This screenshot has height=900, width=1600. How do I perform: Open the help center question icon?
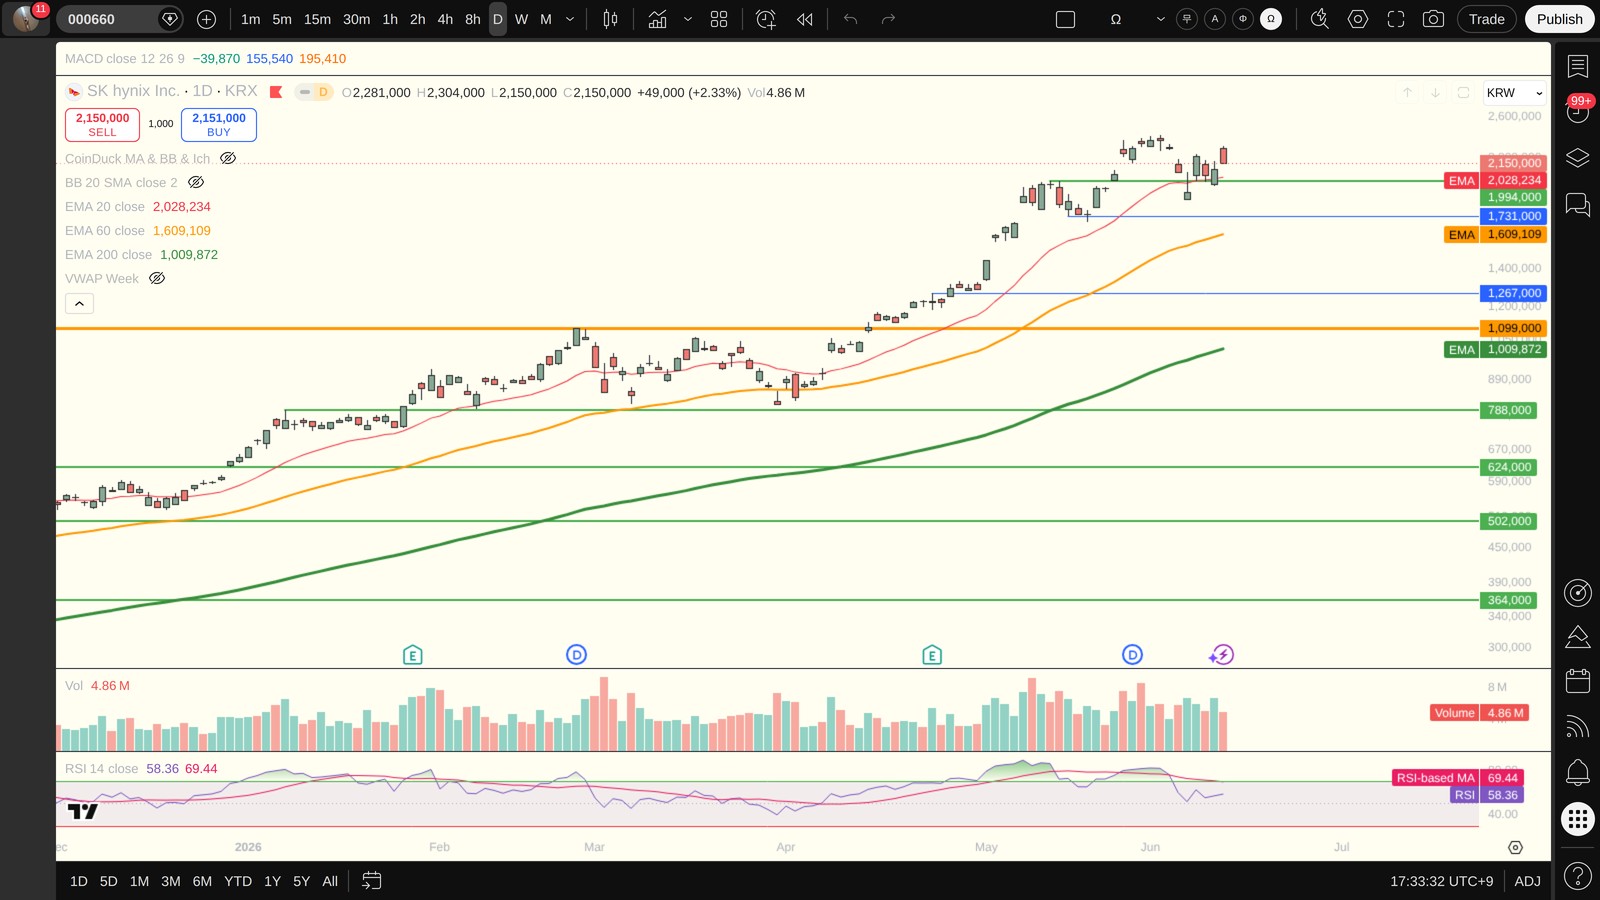[x=1578, y=876]
